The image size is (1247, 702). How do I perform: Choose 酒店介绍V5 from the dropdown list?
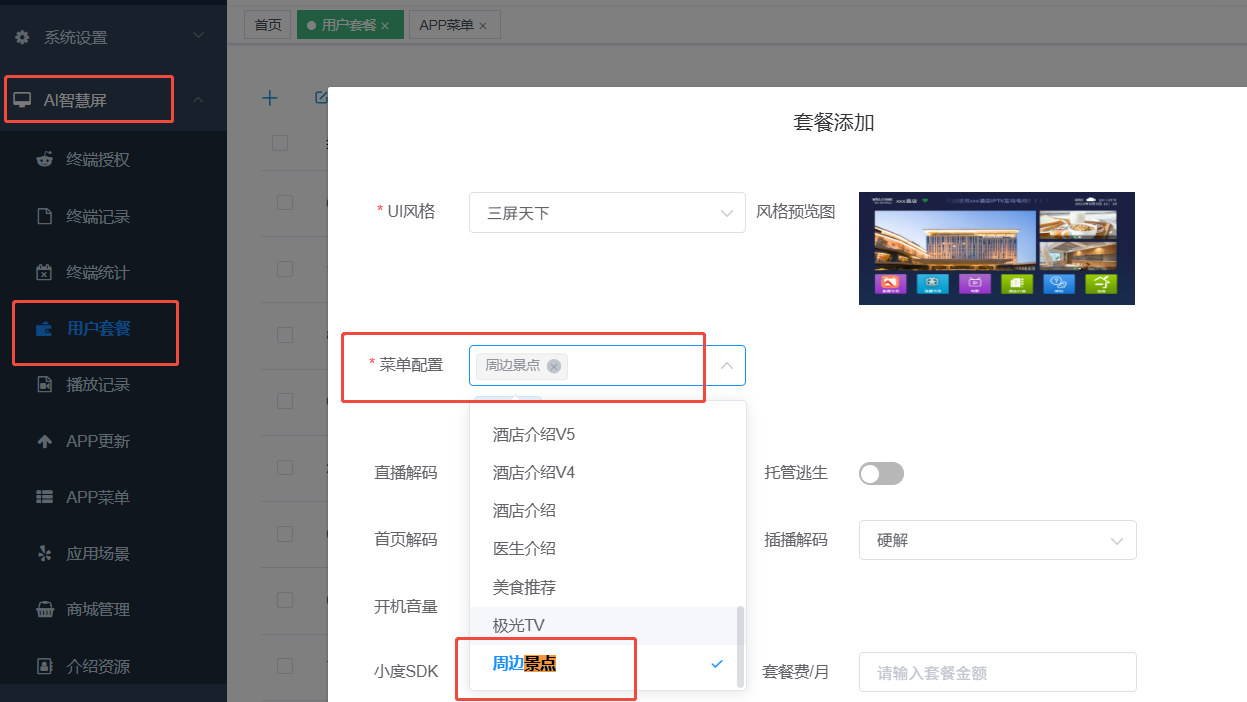pyautogui.click(x=534, y=434)
